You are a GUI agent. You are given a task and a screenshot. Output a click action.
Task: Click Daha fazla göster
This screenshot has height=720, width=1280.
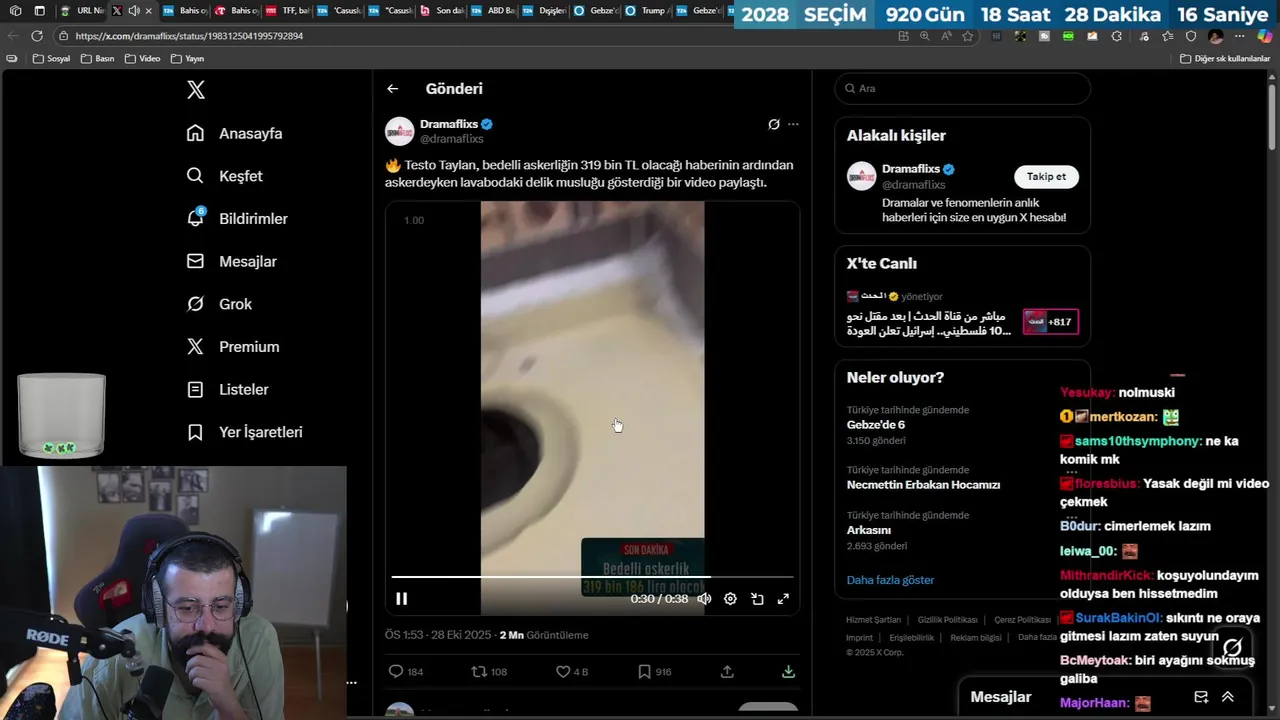coord(890,580)
